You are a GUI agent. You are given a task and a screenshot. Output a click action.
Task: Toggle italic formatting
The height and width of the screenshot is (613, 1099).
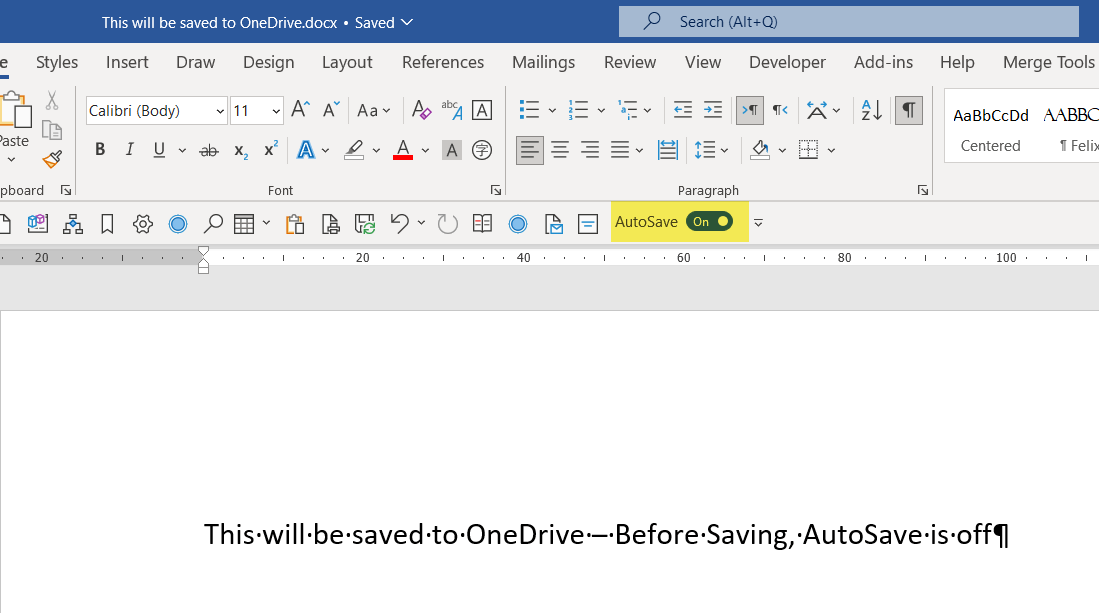click(130, 150)
